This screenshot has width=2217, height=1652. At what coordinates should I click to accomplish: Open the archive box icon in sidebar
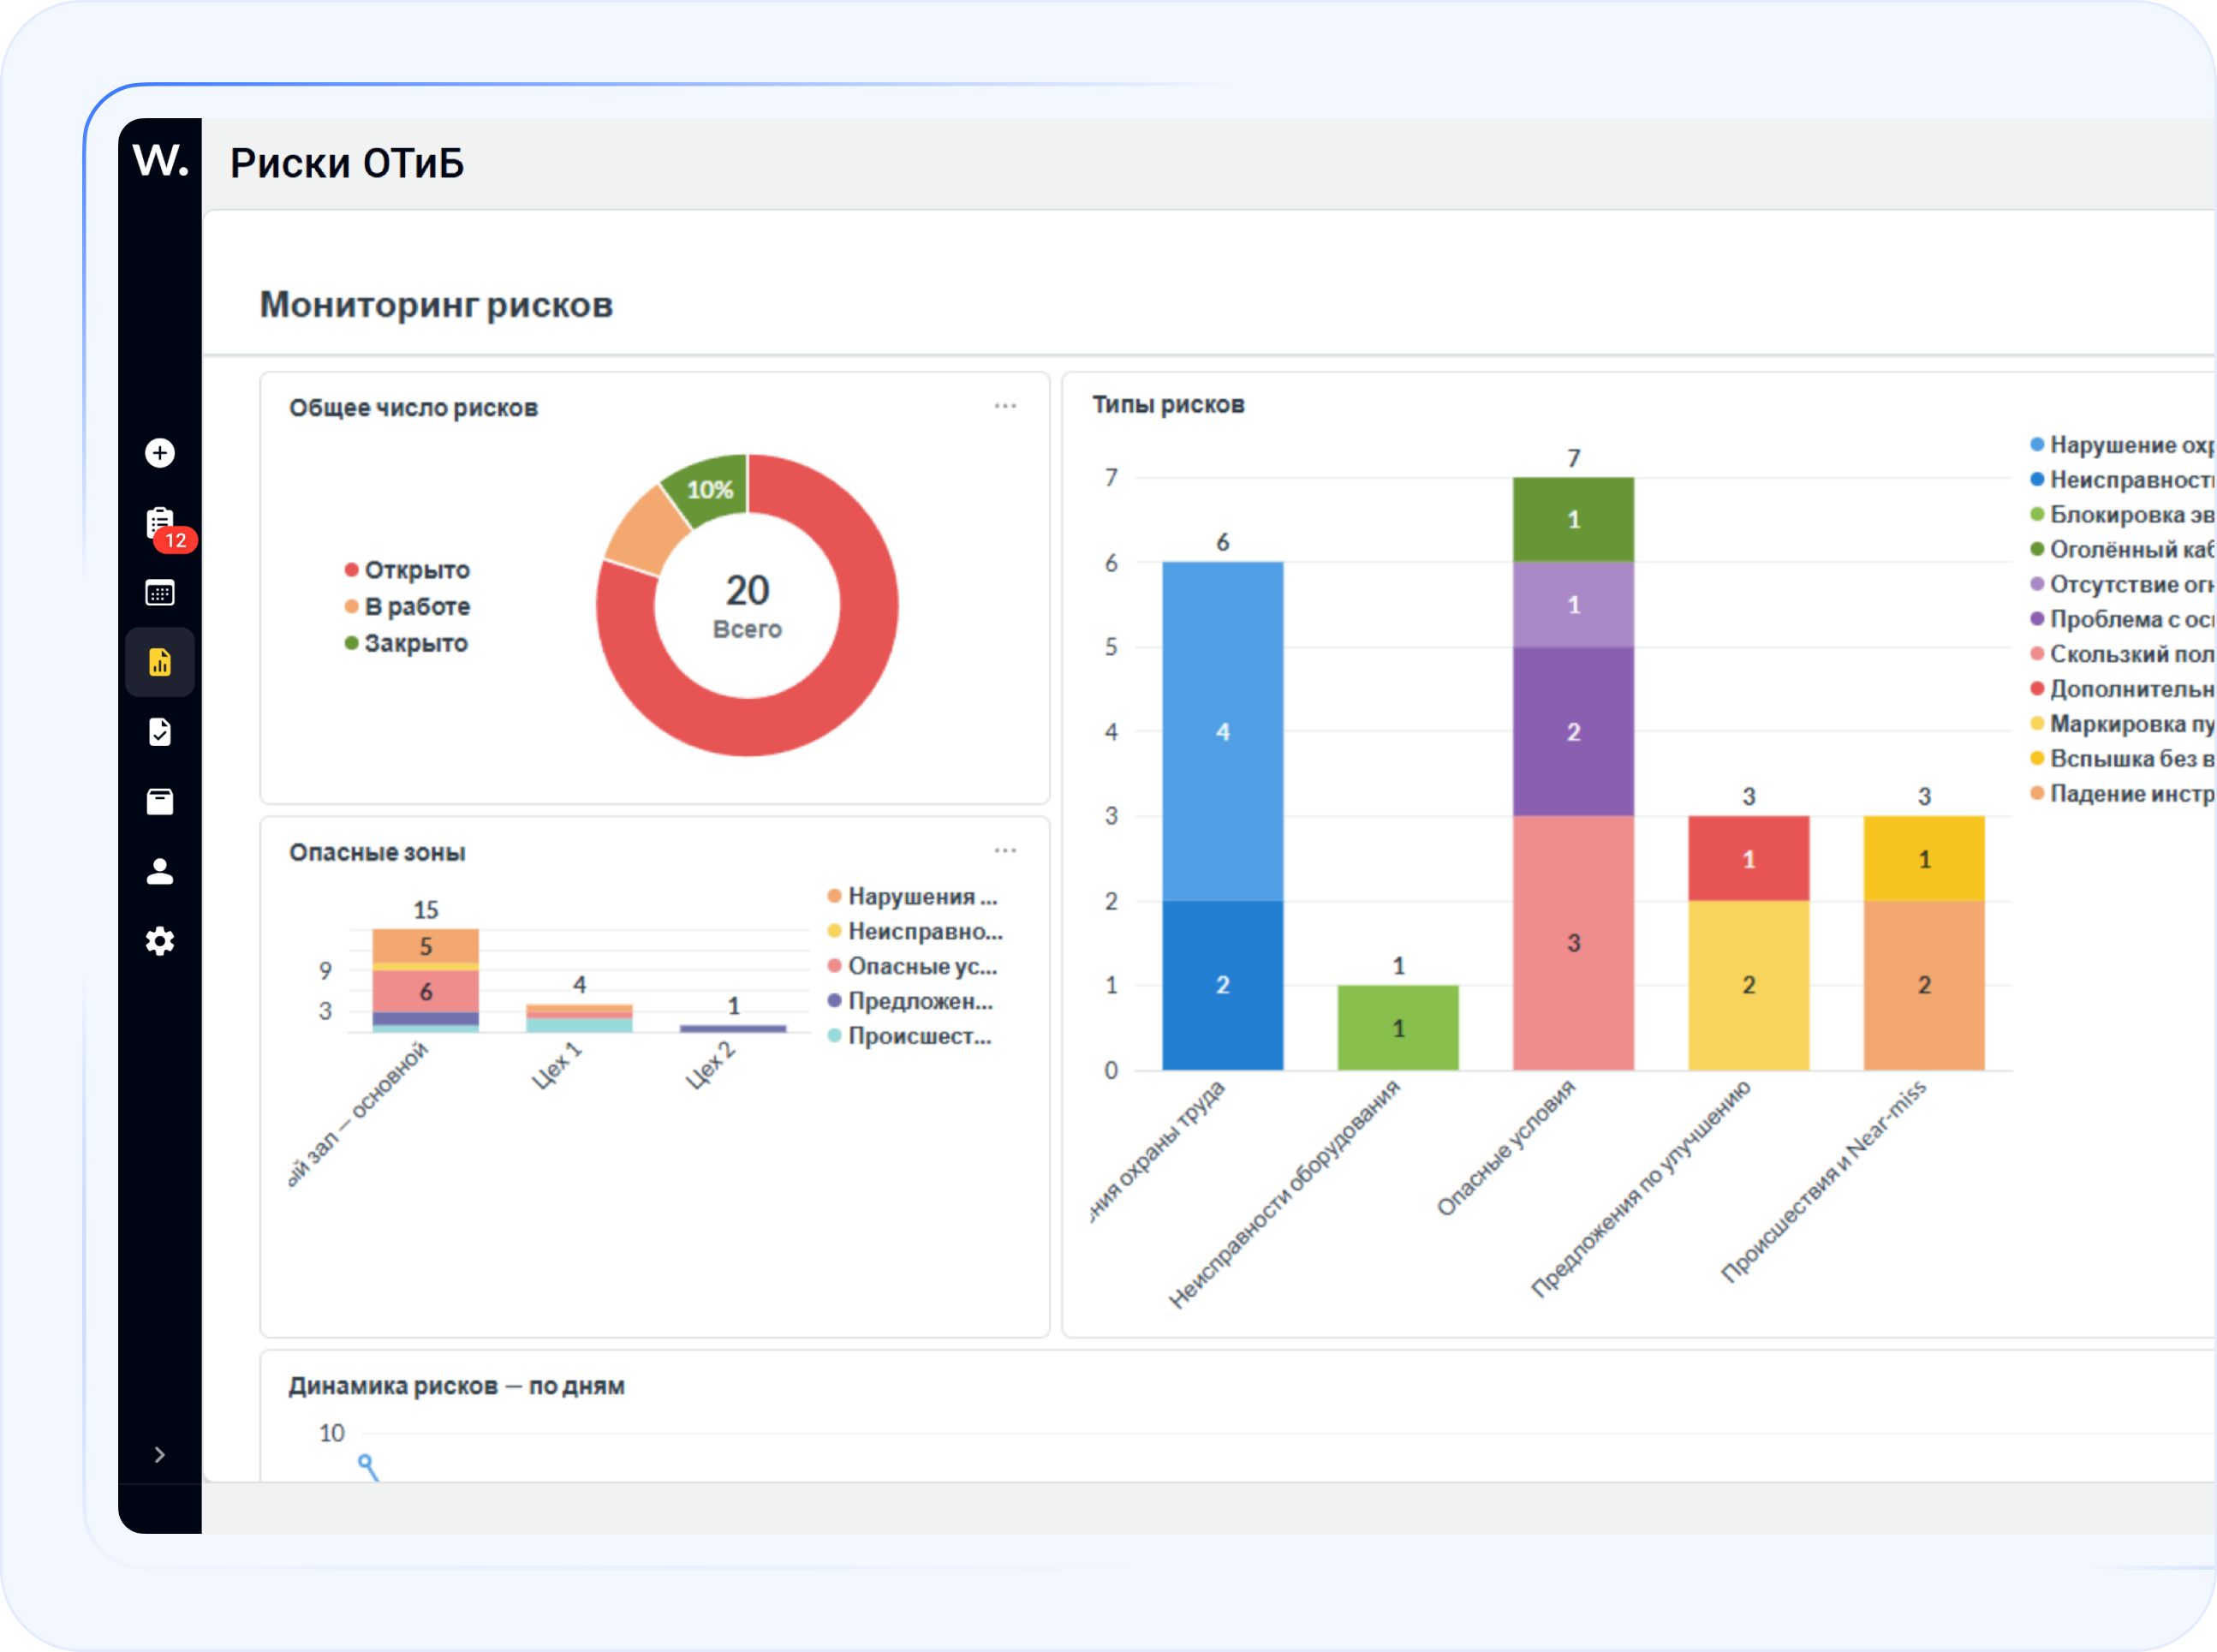tap(160, 802)
